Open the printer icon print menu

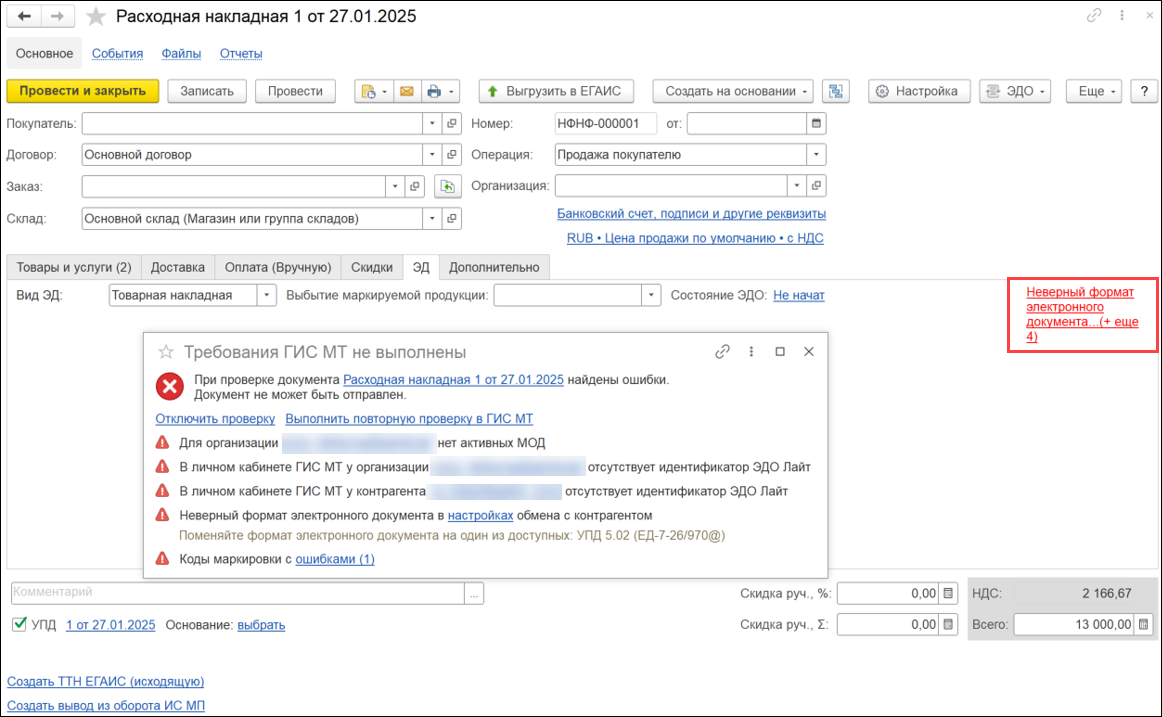(441, 91)
